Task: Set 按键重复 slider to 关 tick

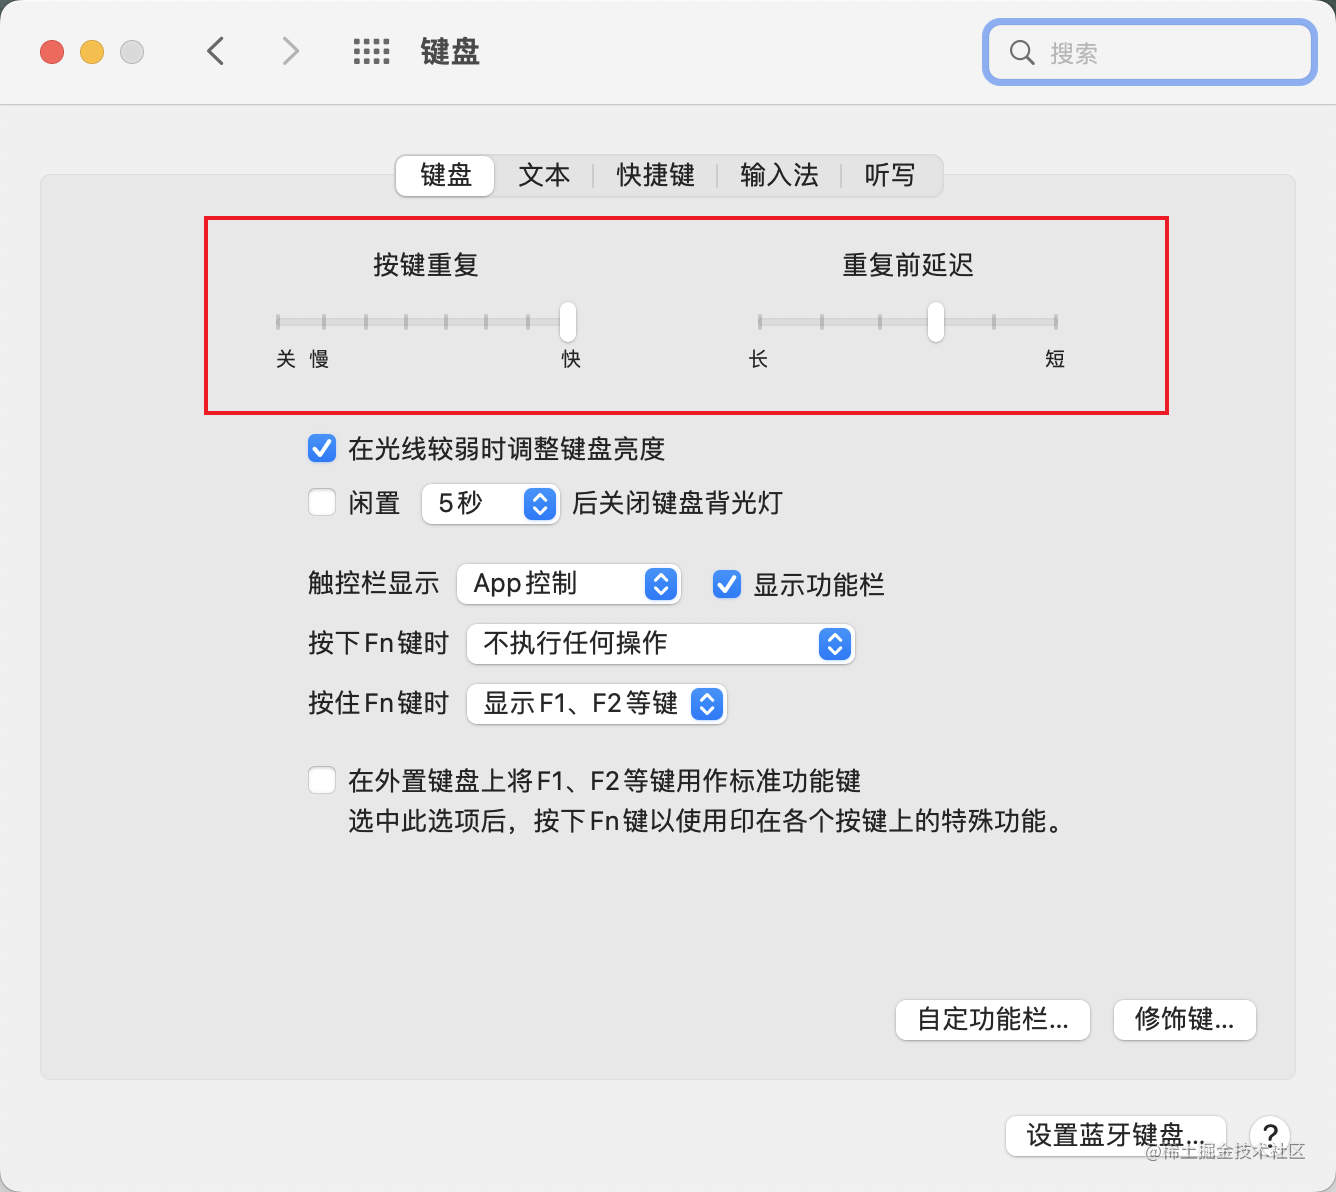Action: click(x=278, y=322)
